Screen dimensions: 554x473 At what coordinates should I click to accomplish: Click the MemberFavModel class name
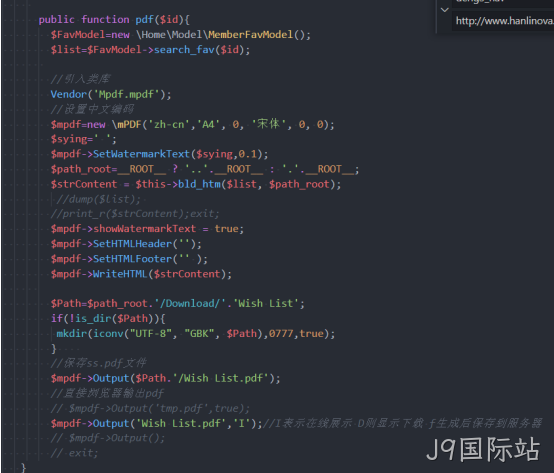click(x=251, y=35)
